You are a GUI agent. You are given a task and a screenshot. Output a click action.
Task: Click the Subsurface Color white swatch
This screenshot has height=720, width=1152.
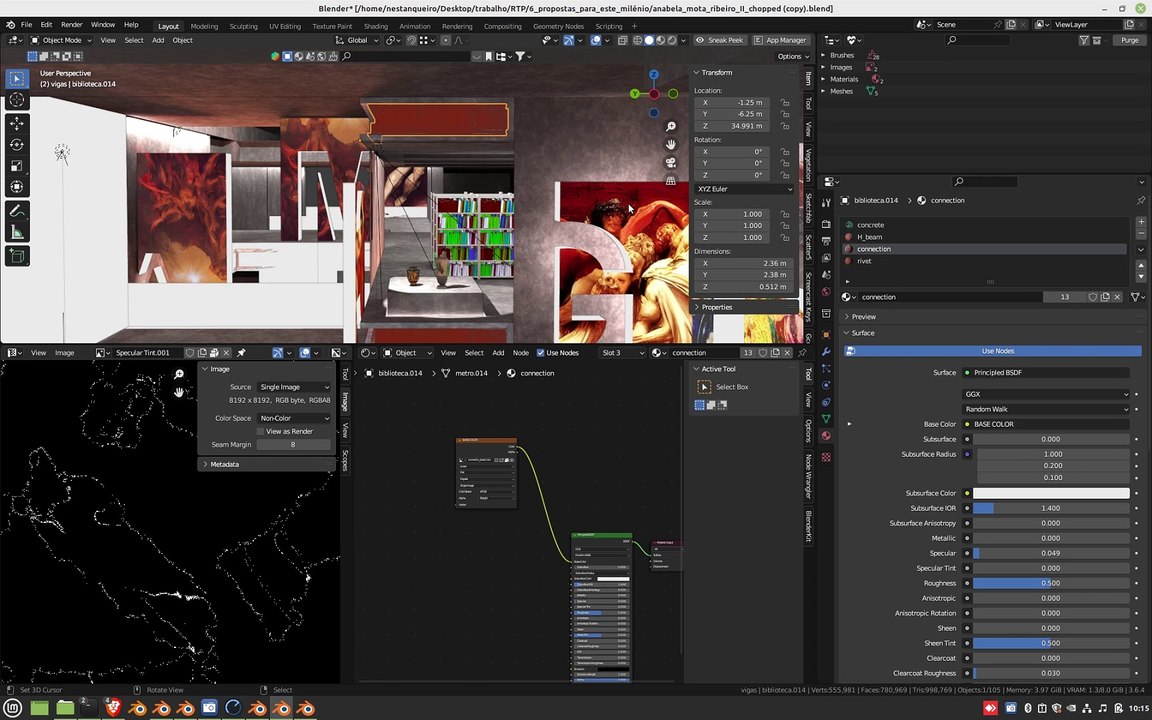tap(1051, 493)
